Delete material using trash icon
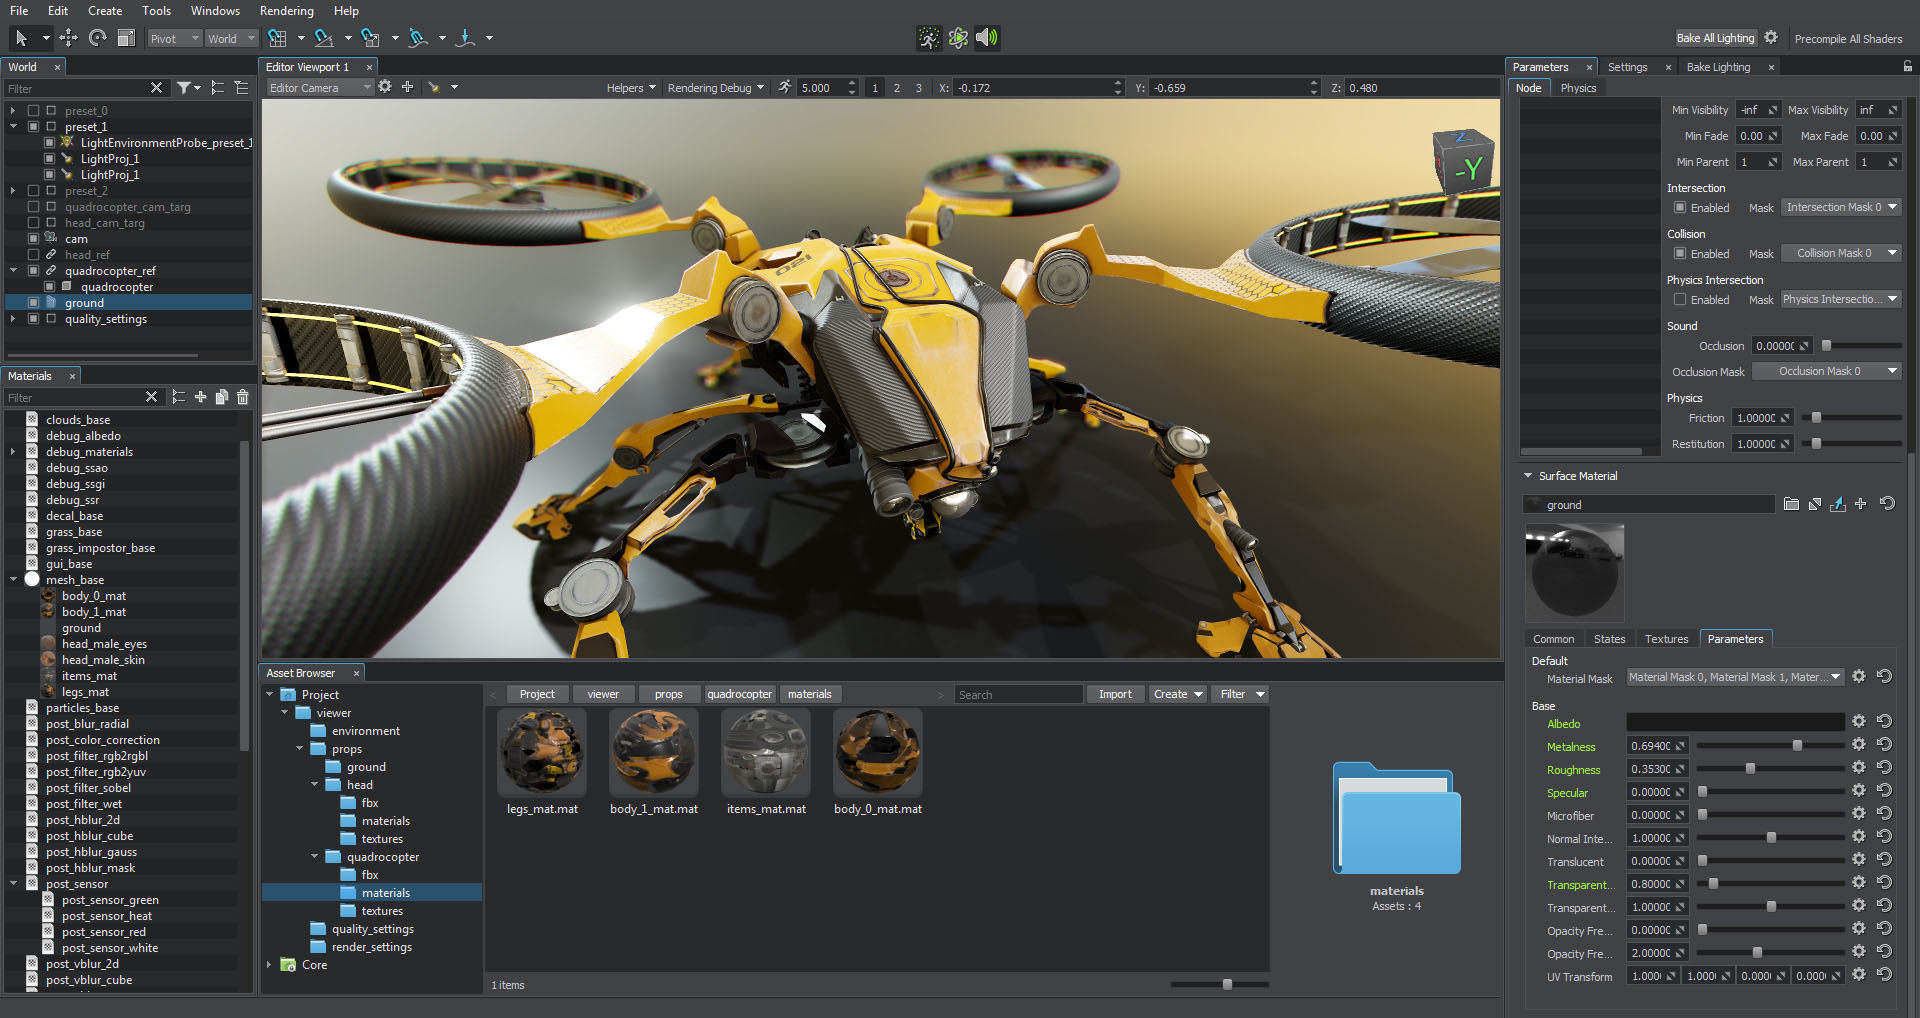 point(242,397)
